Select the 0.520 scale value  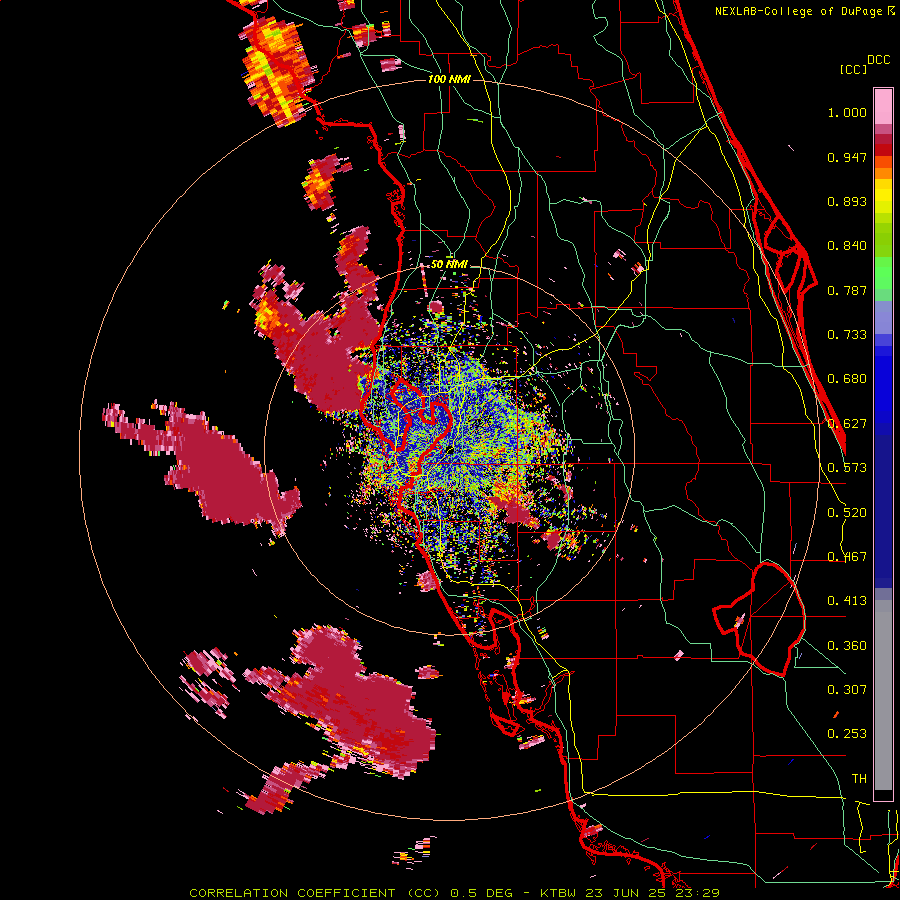pos(847,513)
